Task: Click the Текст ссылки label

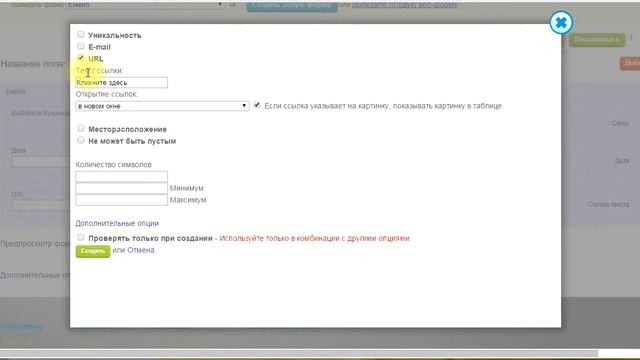Action: 98,71
